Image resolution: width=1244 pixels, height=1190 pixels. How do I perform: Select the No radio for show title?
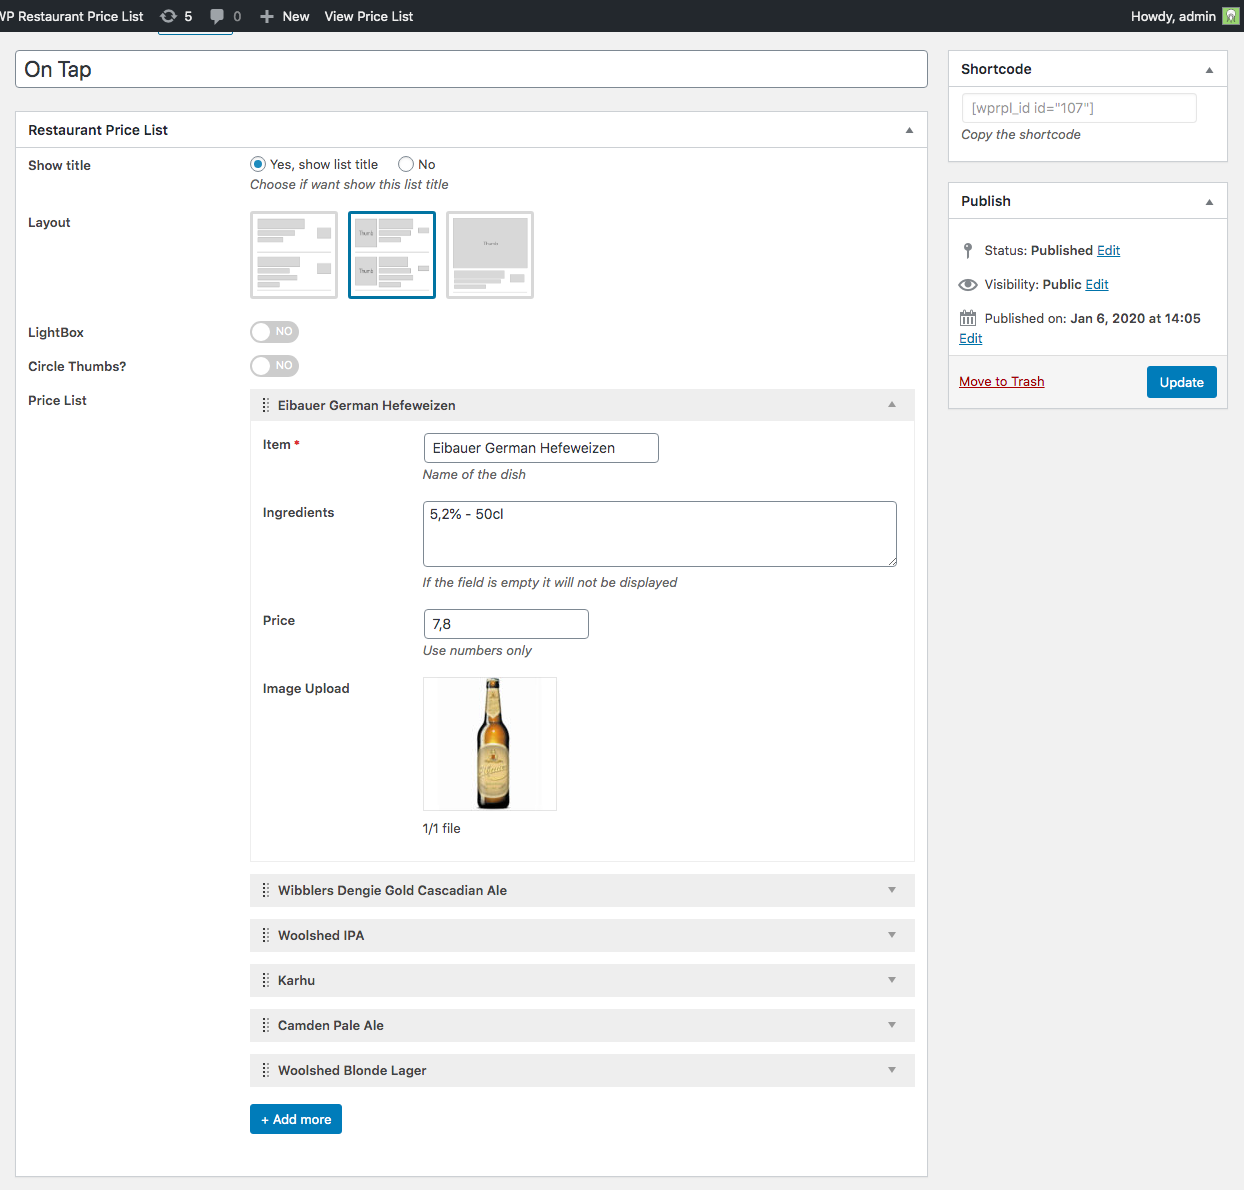[x=406, y=164]
